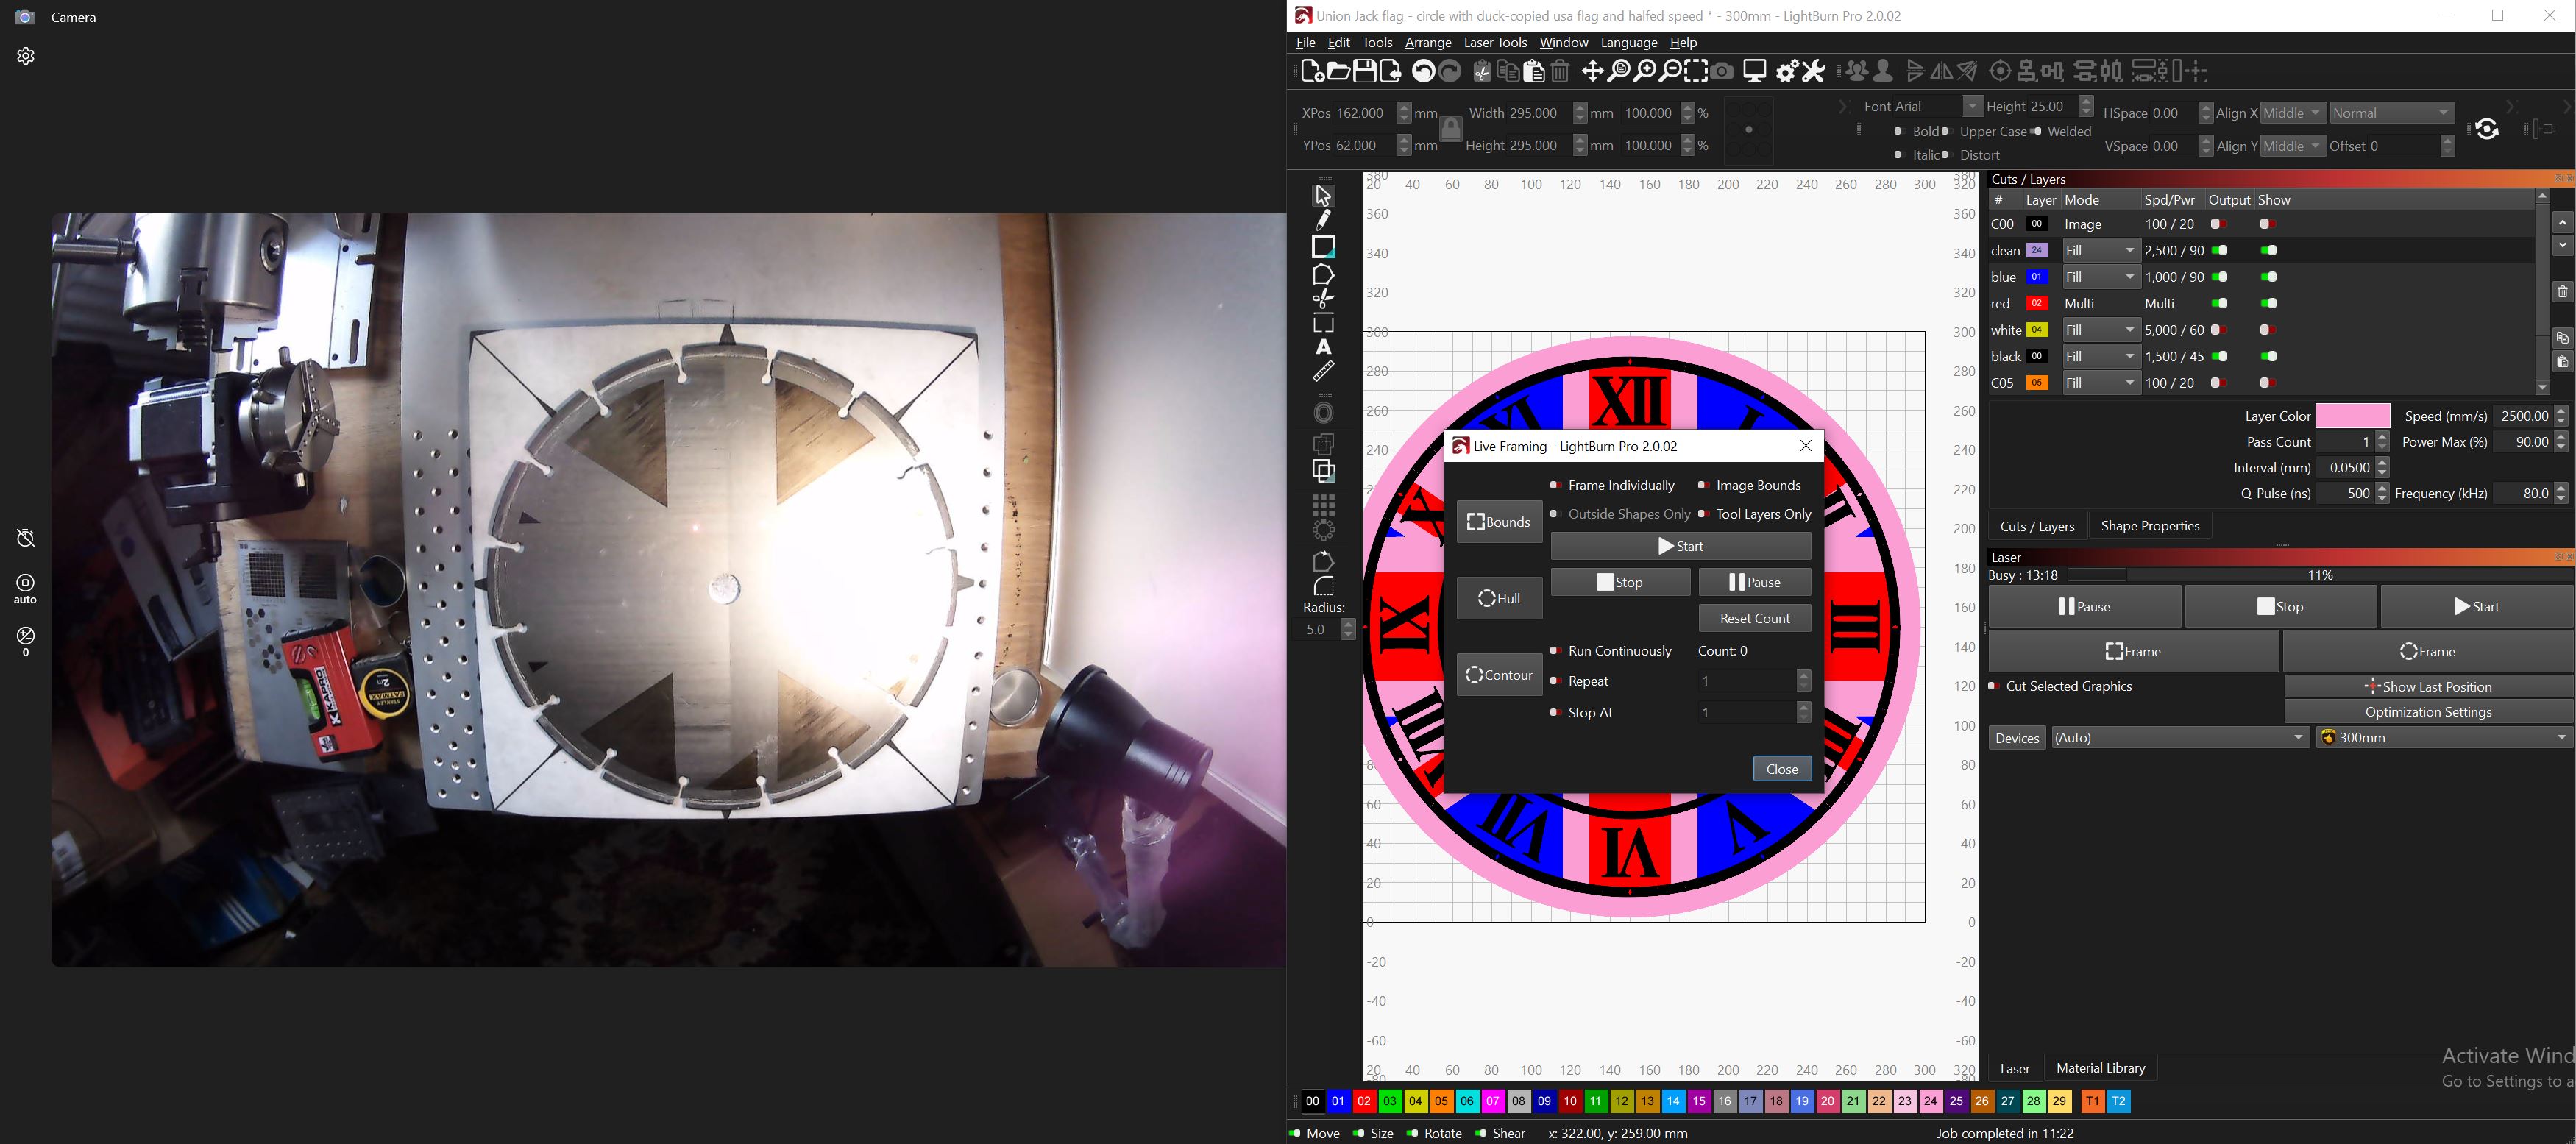The height and width of the screenshot is (1144, 2576).
Task: Toggle Show switch for black layer
Action: pyautogui.click(x=2269, y=356)
